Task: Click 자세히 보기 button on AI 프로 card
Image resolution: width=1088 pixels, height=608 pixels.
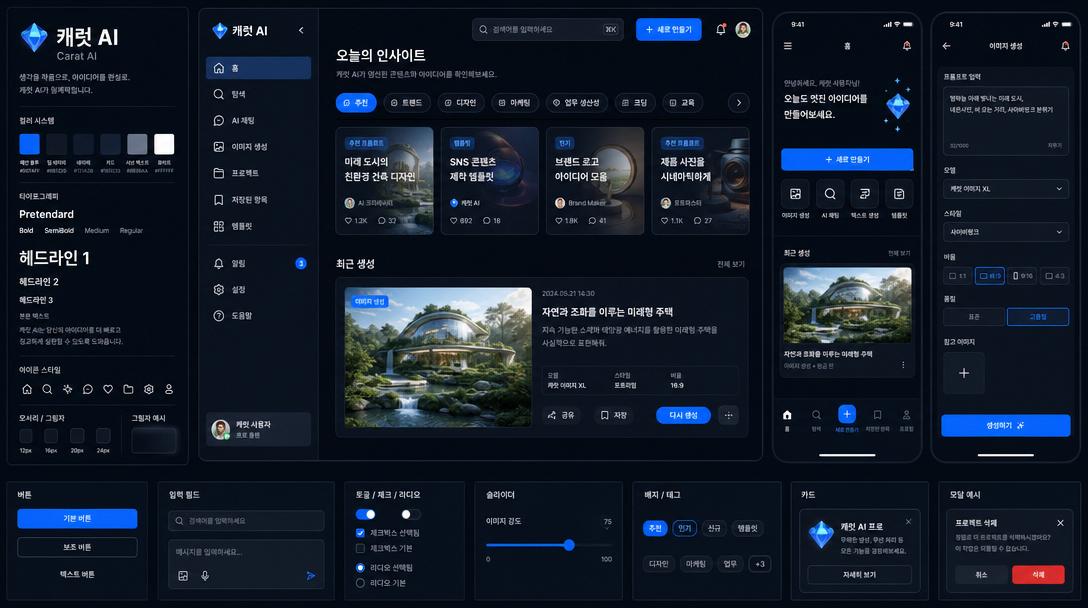Action: tap(860, 575)
